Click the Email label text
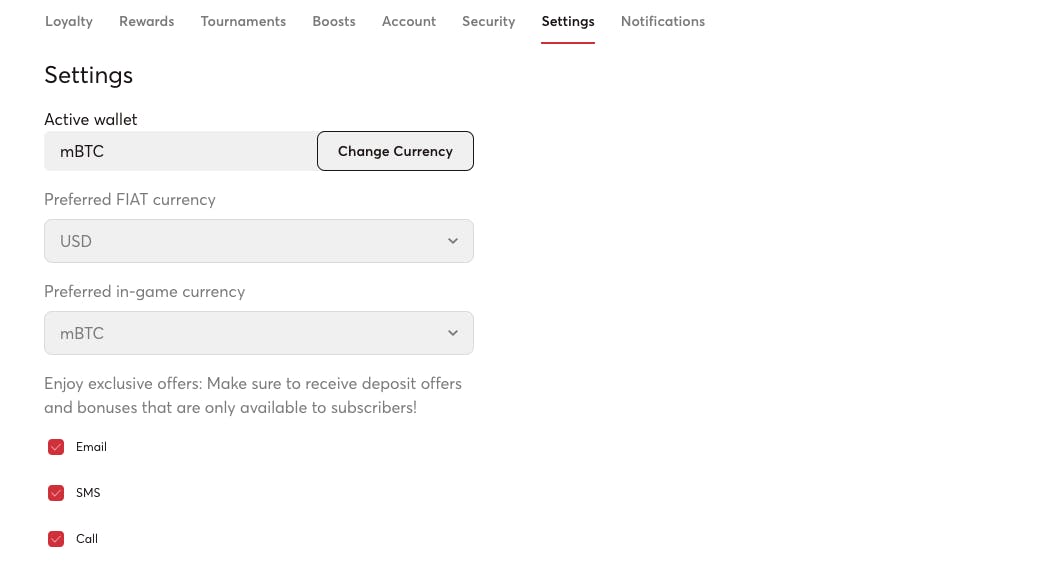 pyautogui.click(x=91, y=447)
